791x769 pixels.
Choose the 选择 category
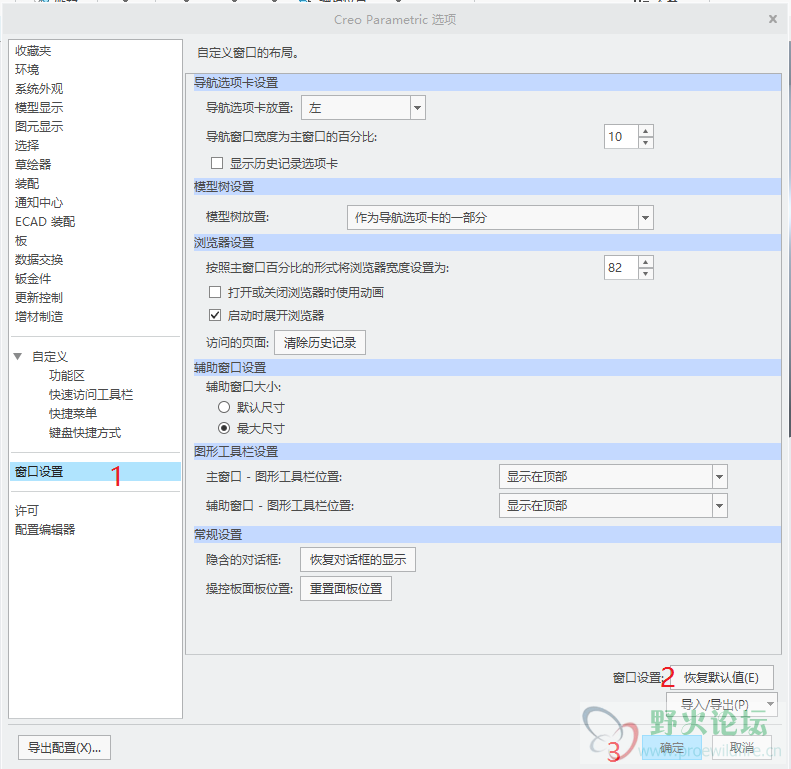(27, 146)
